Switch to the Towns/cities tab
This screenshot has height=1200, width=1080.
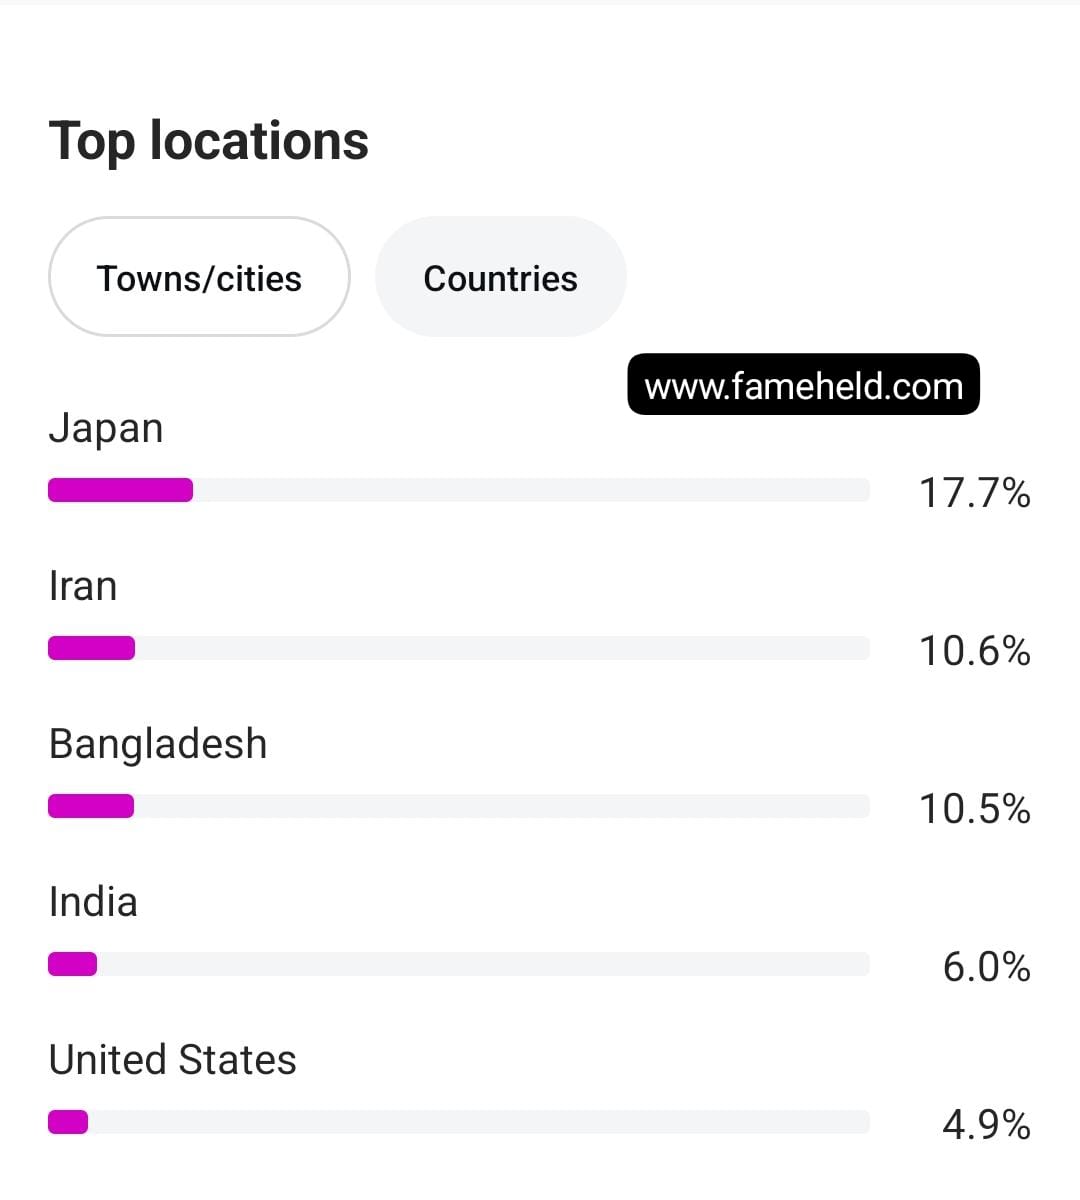click(x=199, y=278)
